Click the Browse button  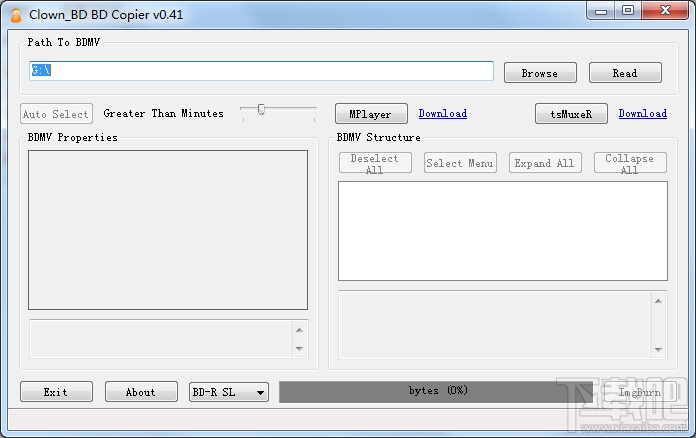pyautogui.click(x=540, y=73)
